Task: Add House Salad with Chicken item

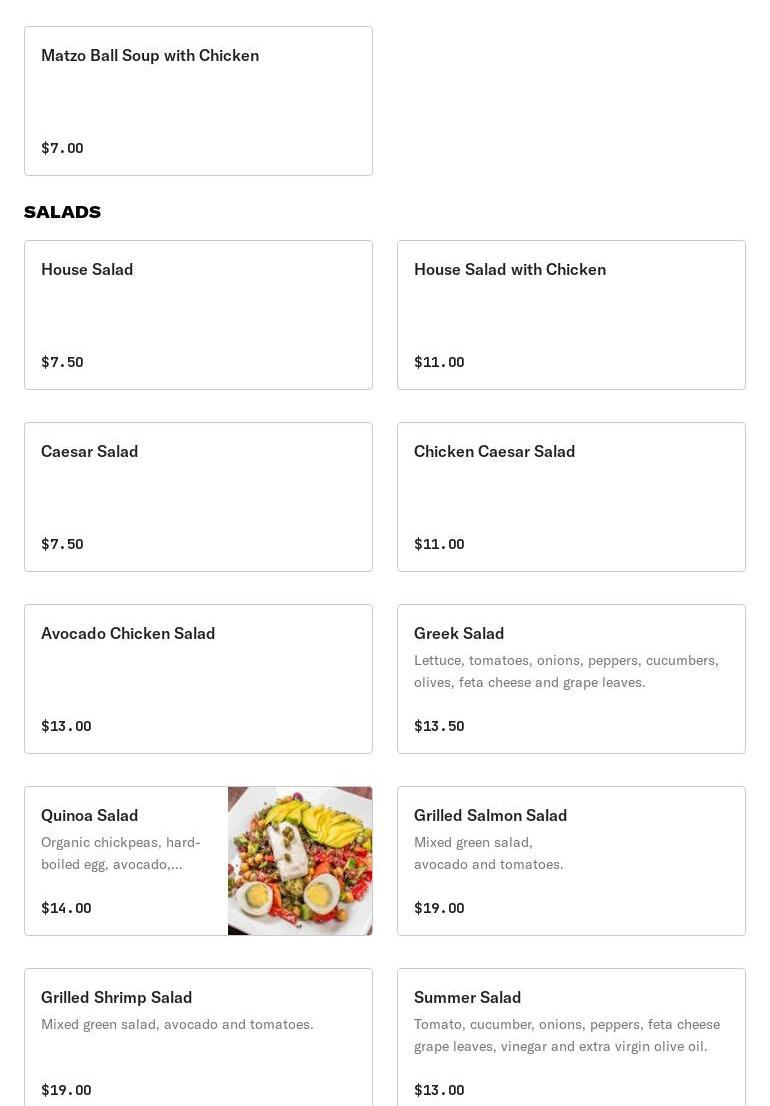Action: point(571,315)
